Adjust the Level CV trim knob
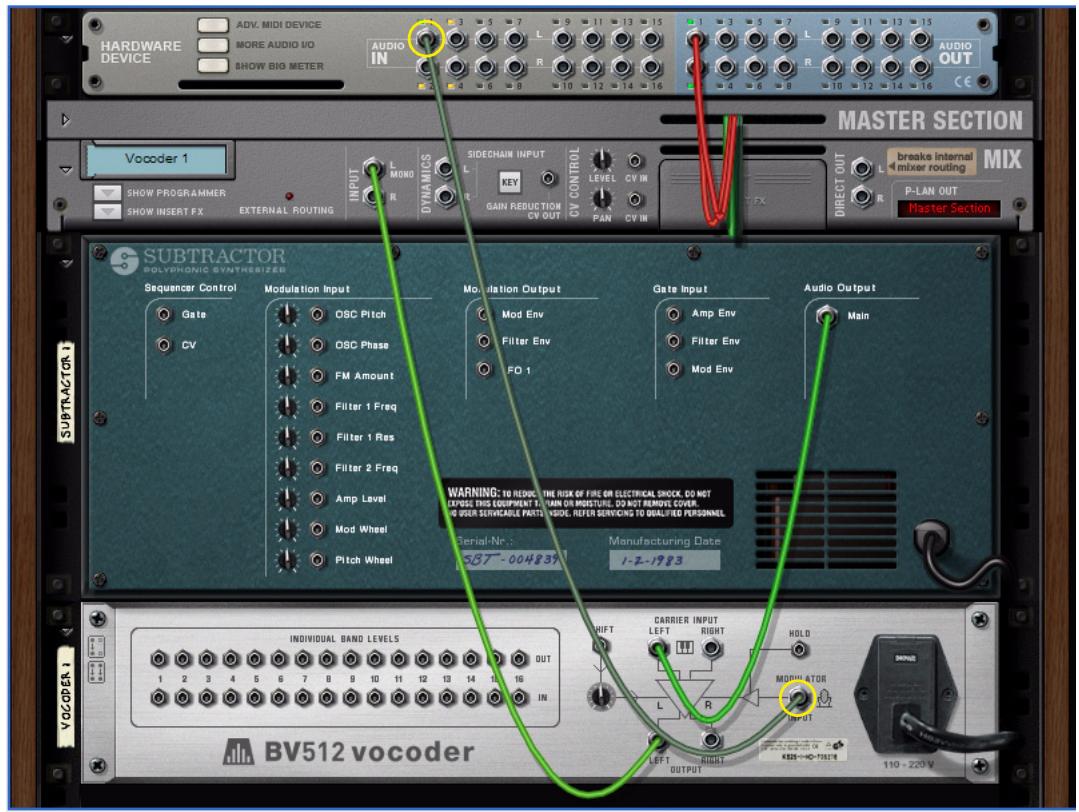 click(x=602, y=160)
